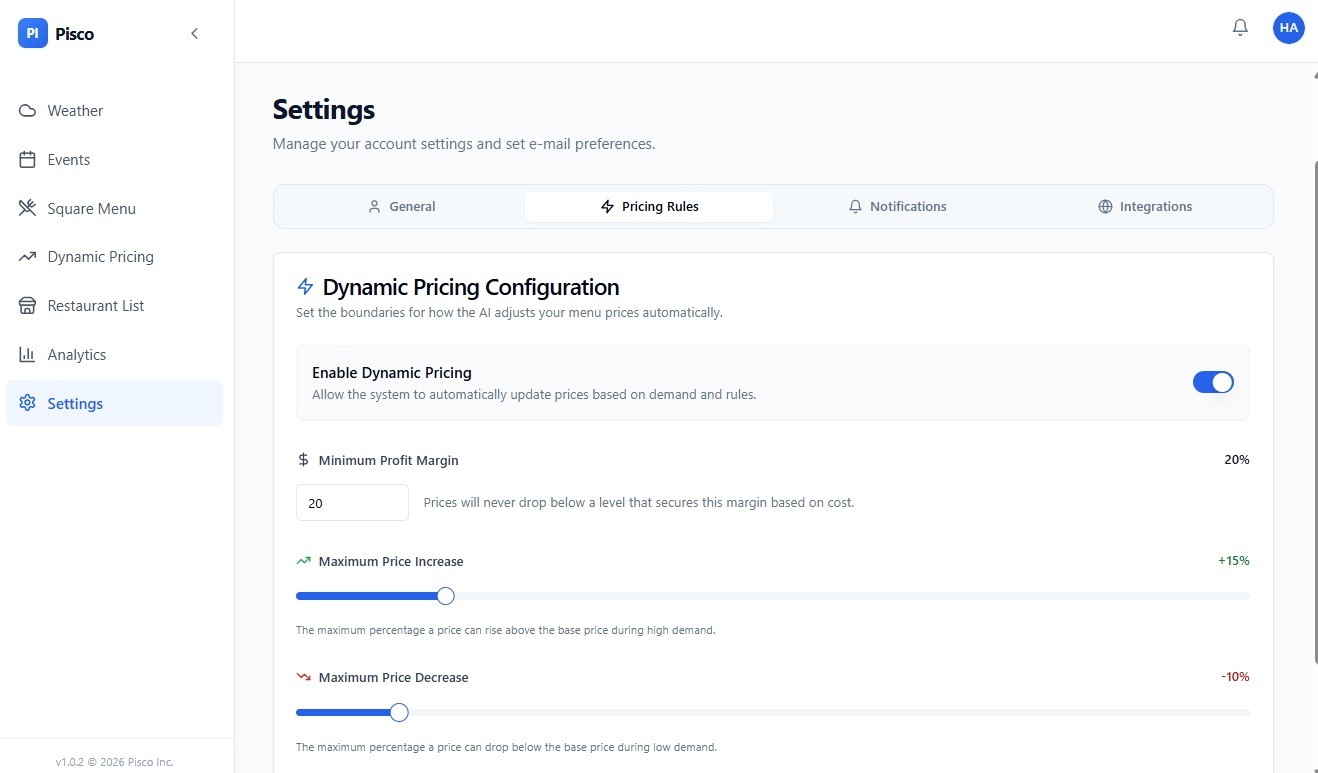Click the Dynamic Pricing trend icon
This screenshot has height=773, width=1318.
(28, 257)
